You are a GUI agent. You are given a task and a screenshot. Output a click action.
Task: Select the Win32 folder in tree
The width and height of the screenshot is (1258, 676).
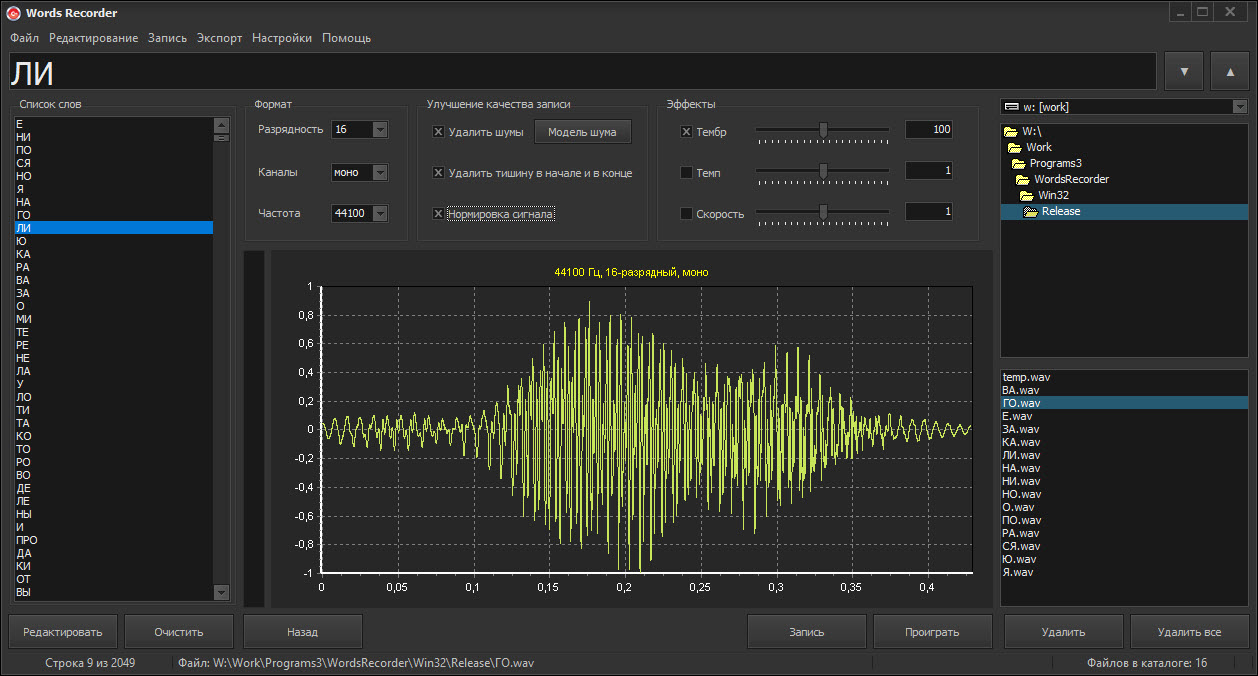1053,195
